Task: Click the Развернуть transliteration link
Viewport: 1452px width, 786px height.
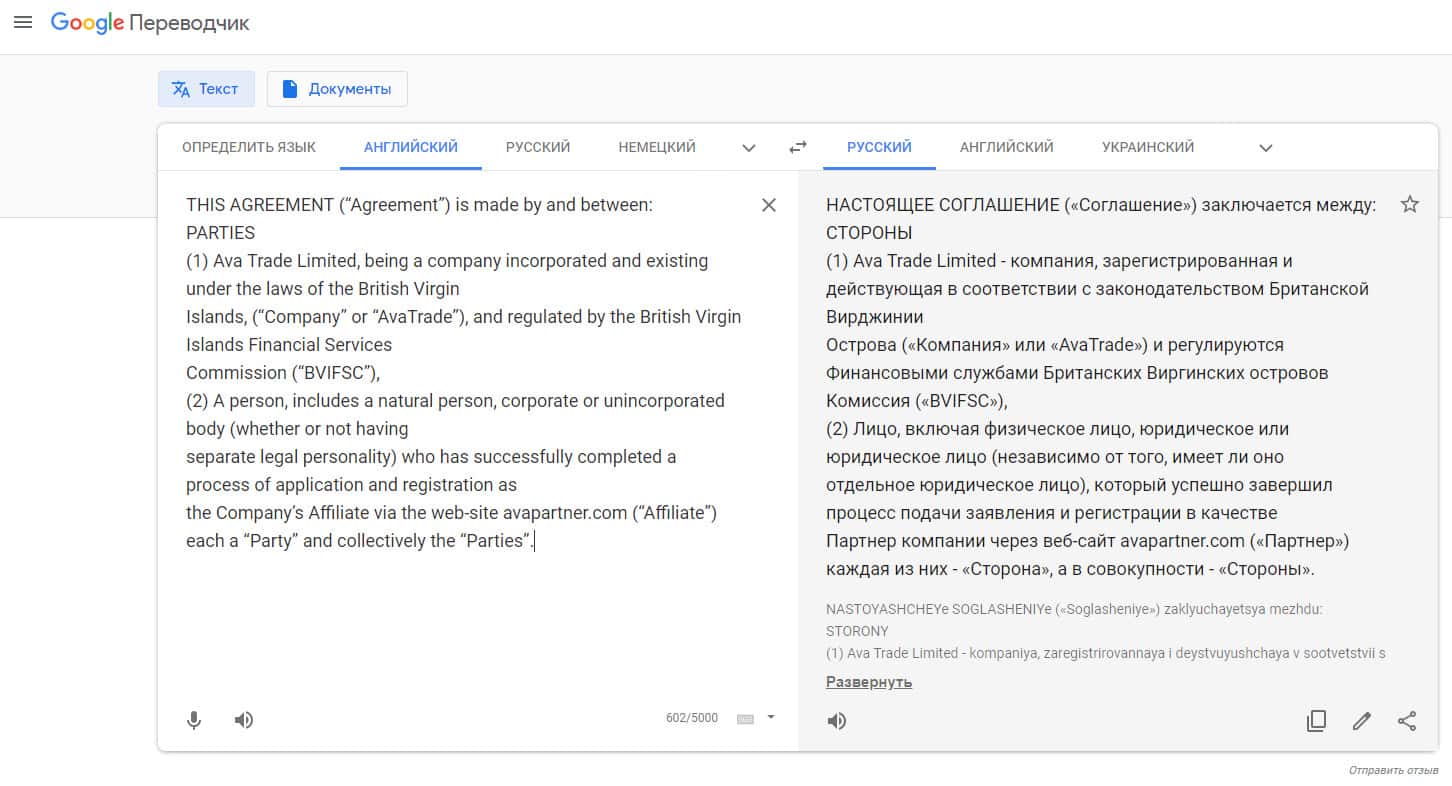Action: pos(869,682)
